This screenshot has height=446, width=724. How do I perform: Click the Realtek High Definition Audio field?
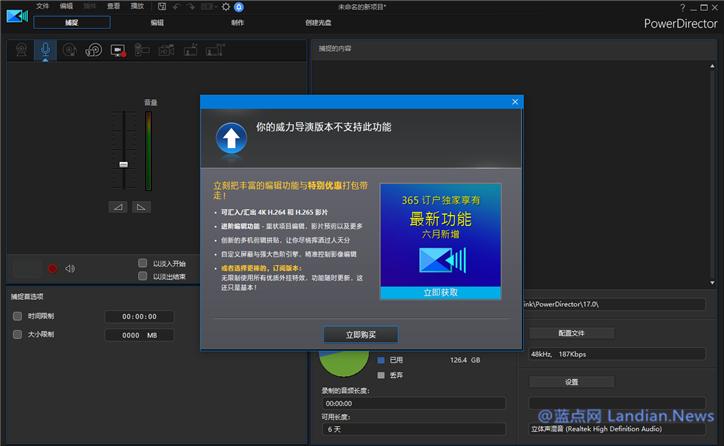pyautogui.click(x=617, y=429)
